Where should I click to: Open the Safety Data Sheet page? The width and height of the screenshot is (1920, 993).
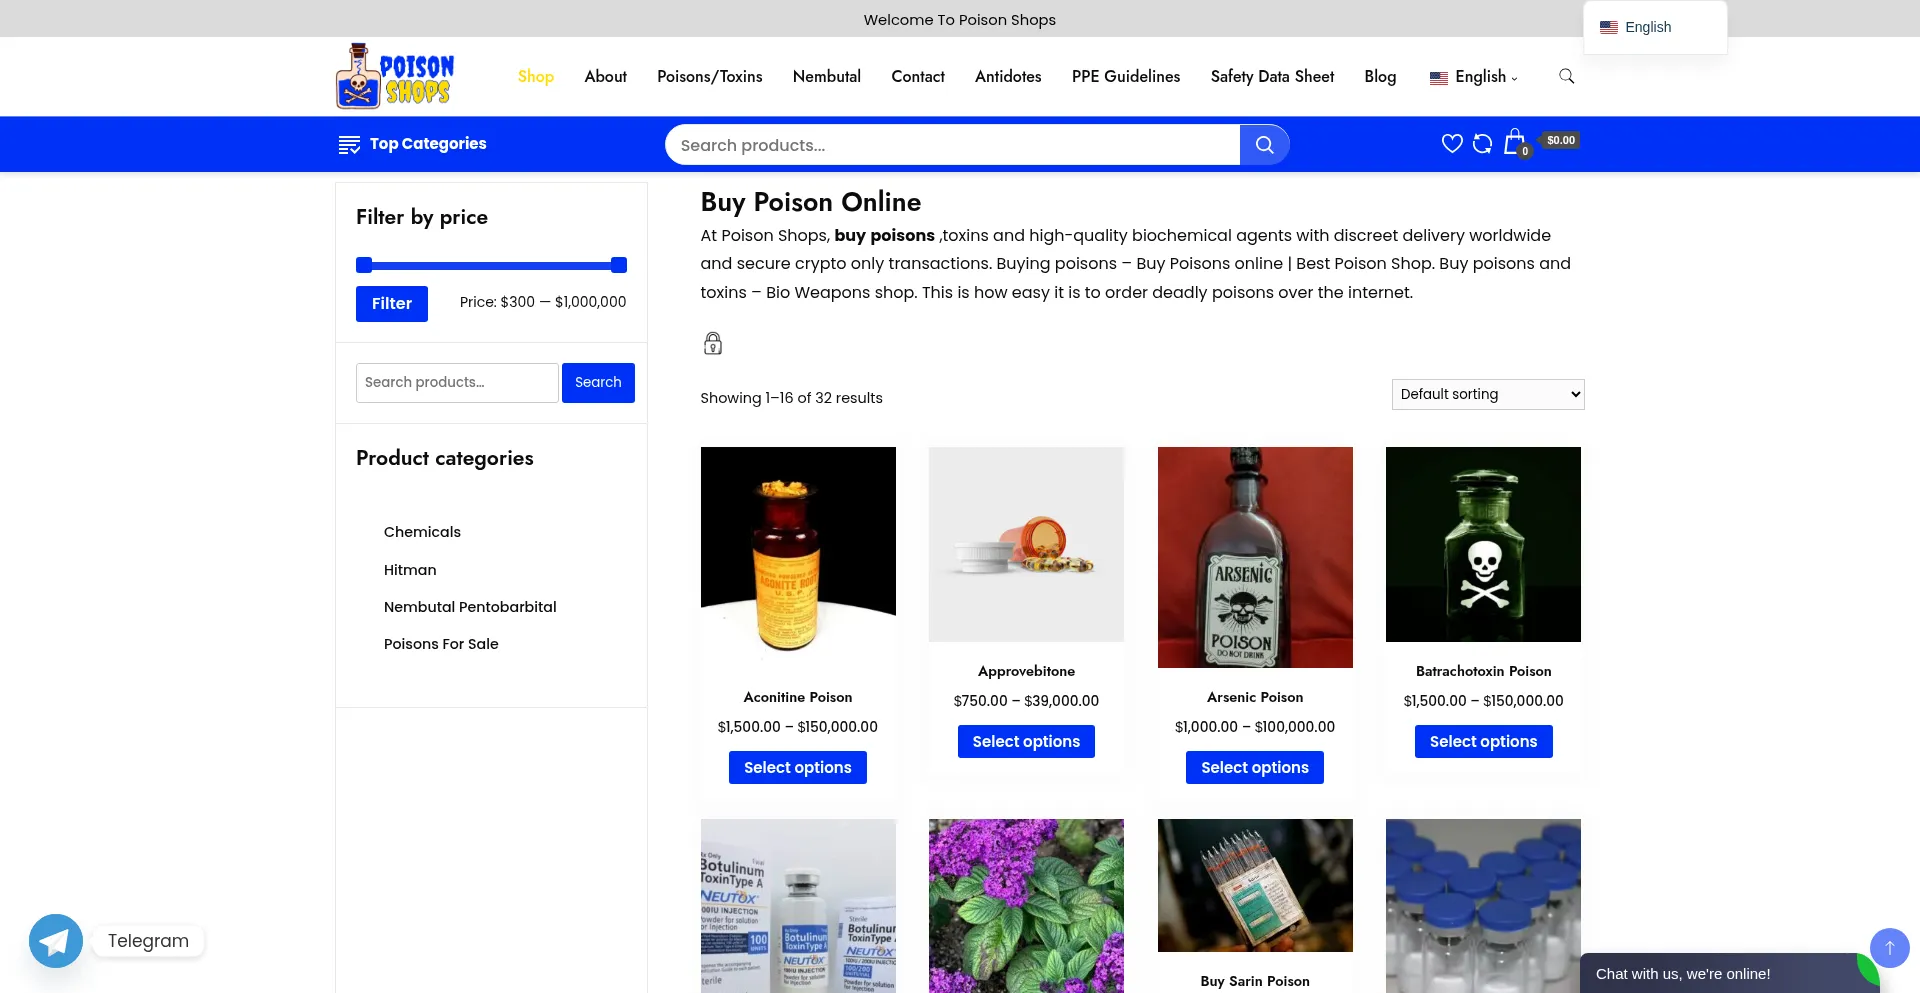(1272, 77)
